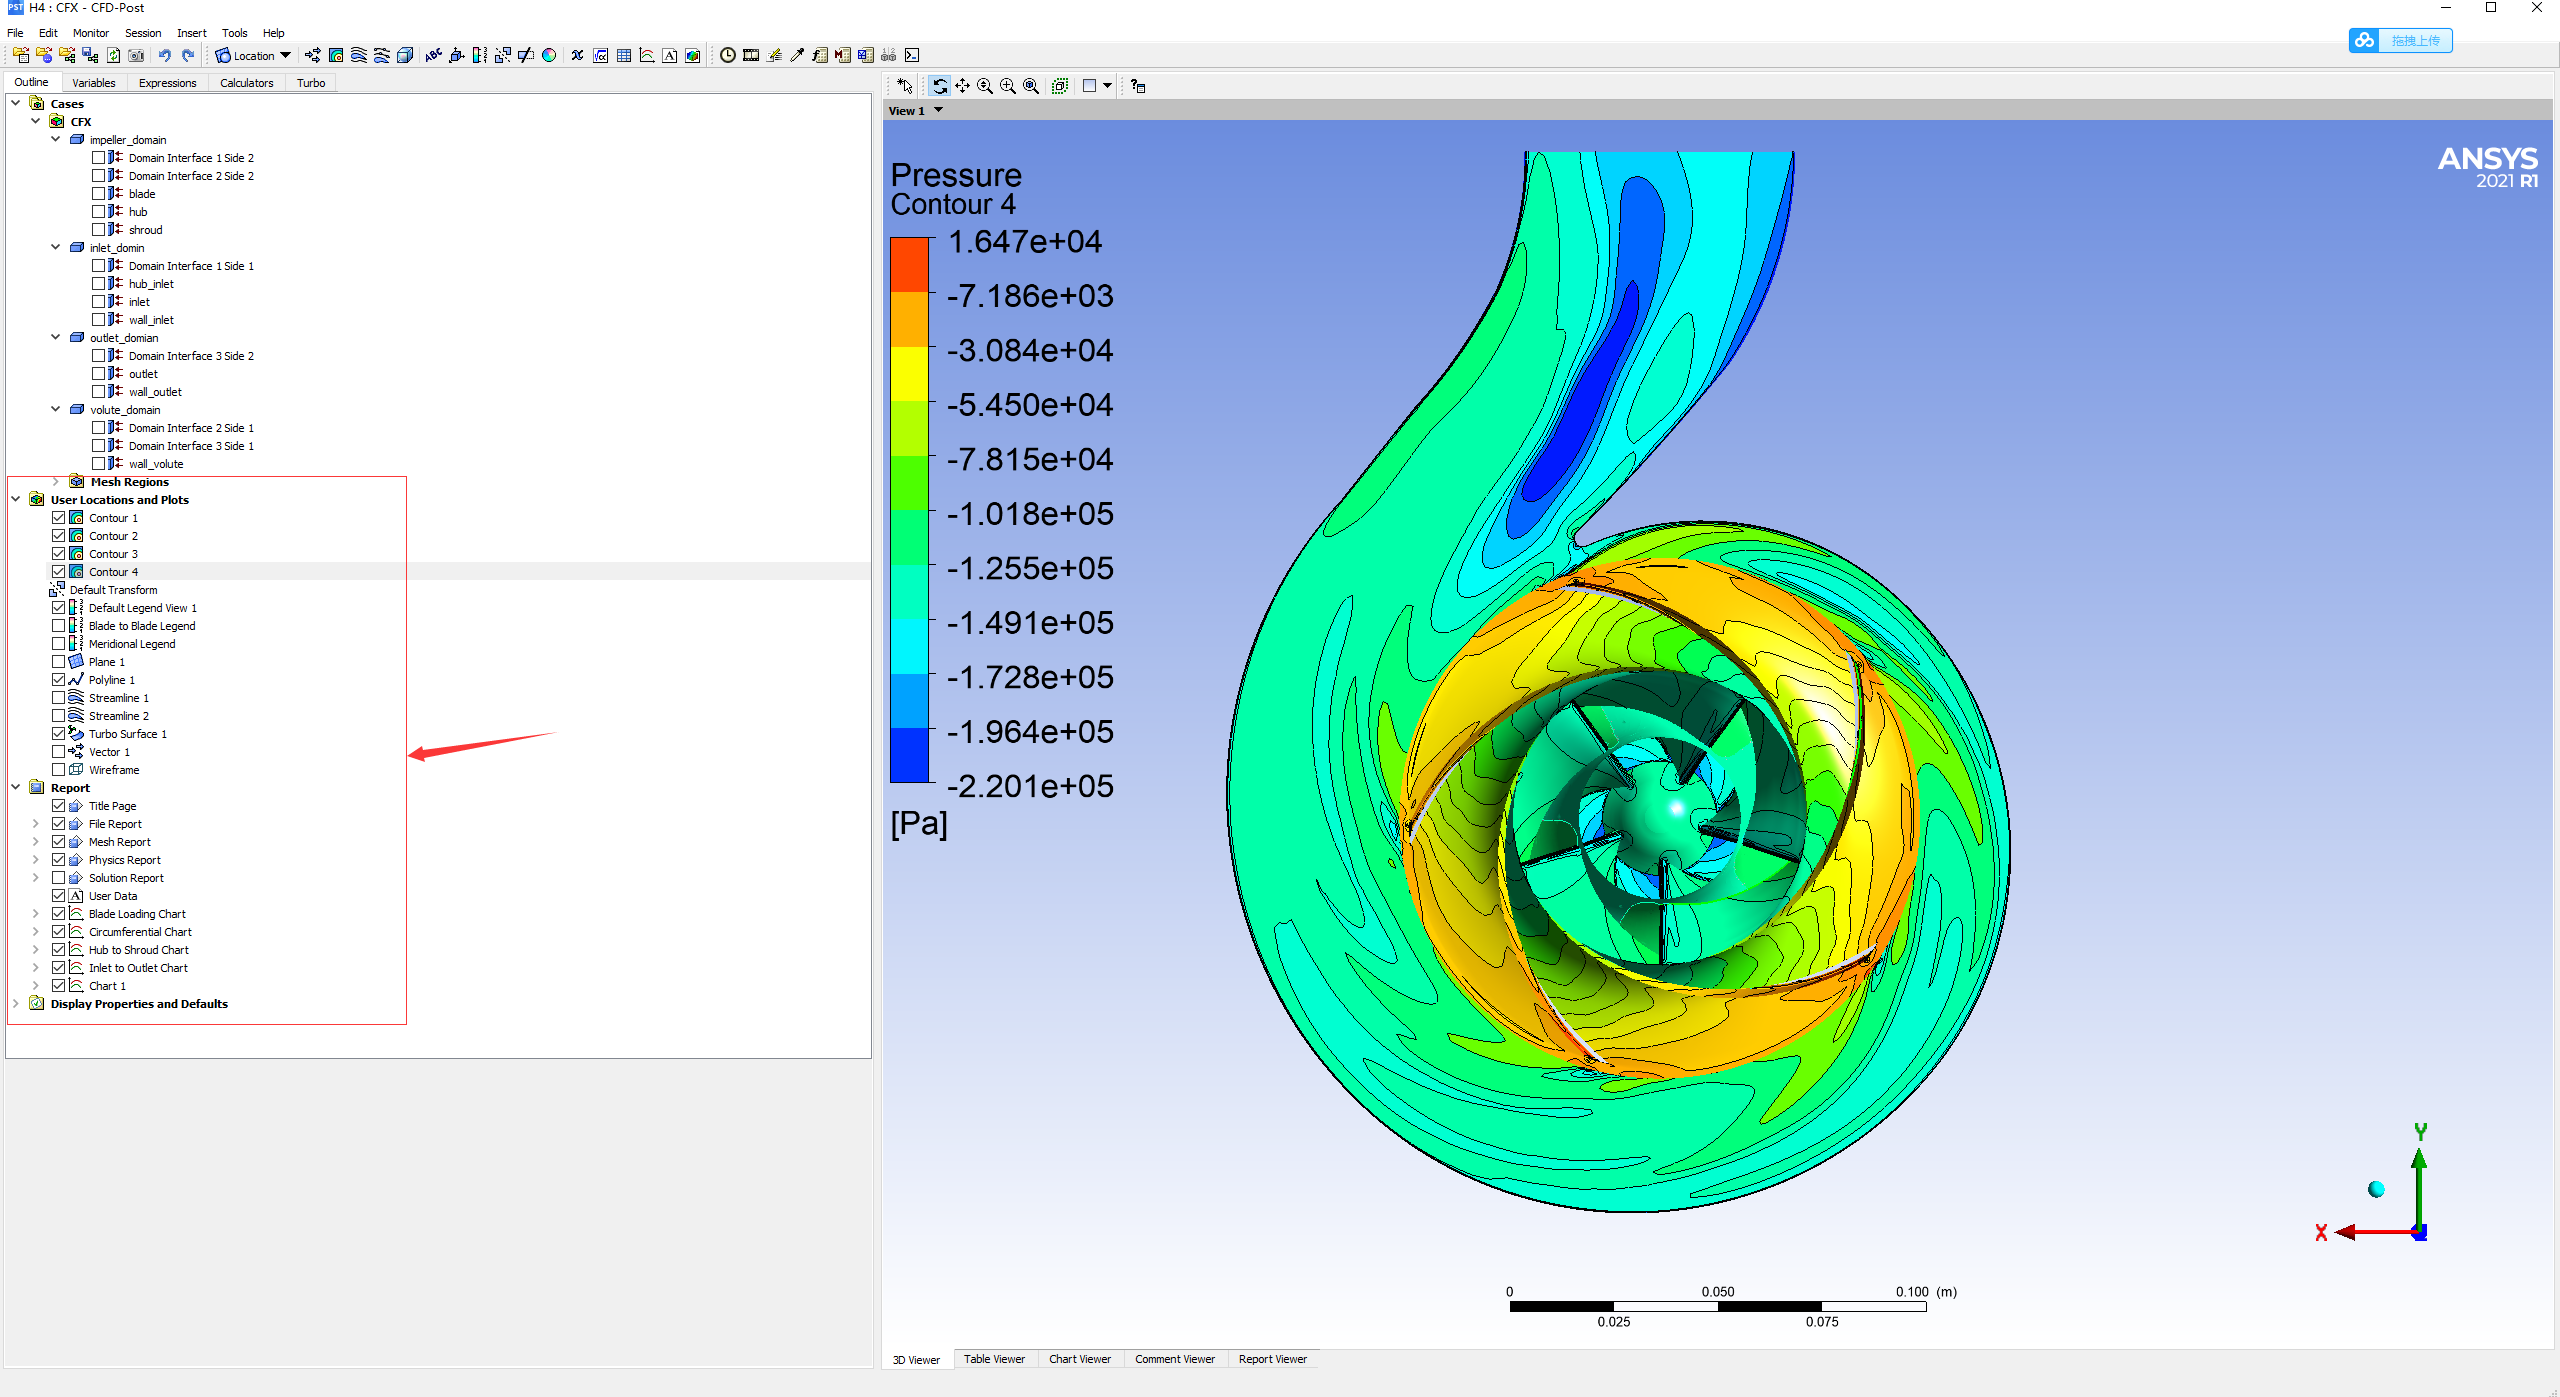The height and width of the screenshot is (1397, 2560).
Task: Toggle the Wireframe visibility checkbox
Action: point(59,770)
